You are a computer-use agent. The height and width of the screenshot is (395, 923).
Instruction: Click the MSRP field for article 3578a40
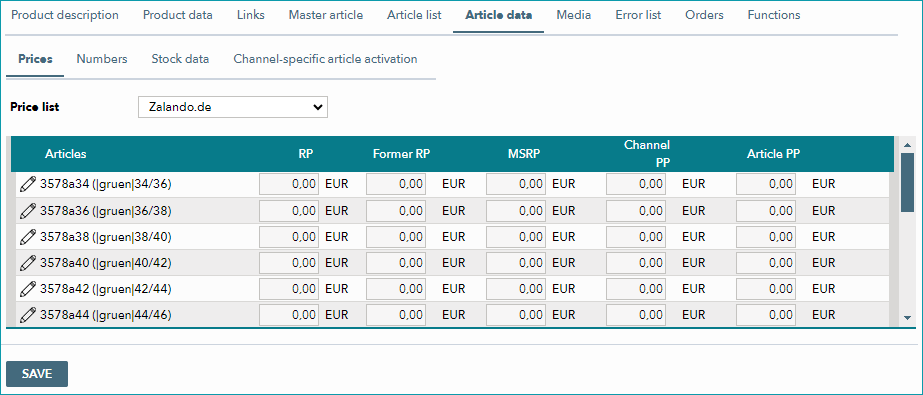[516, 263]
